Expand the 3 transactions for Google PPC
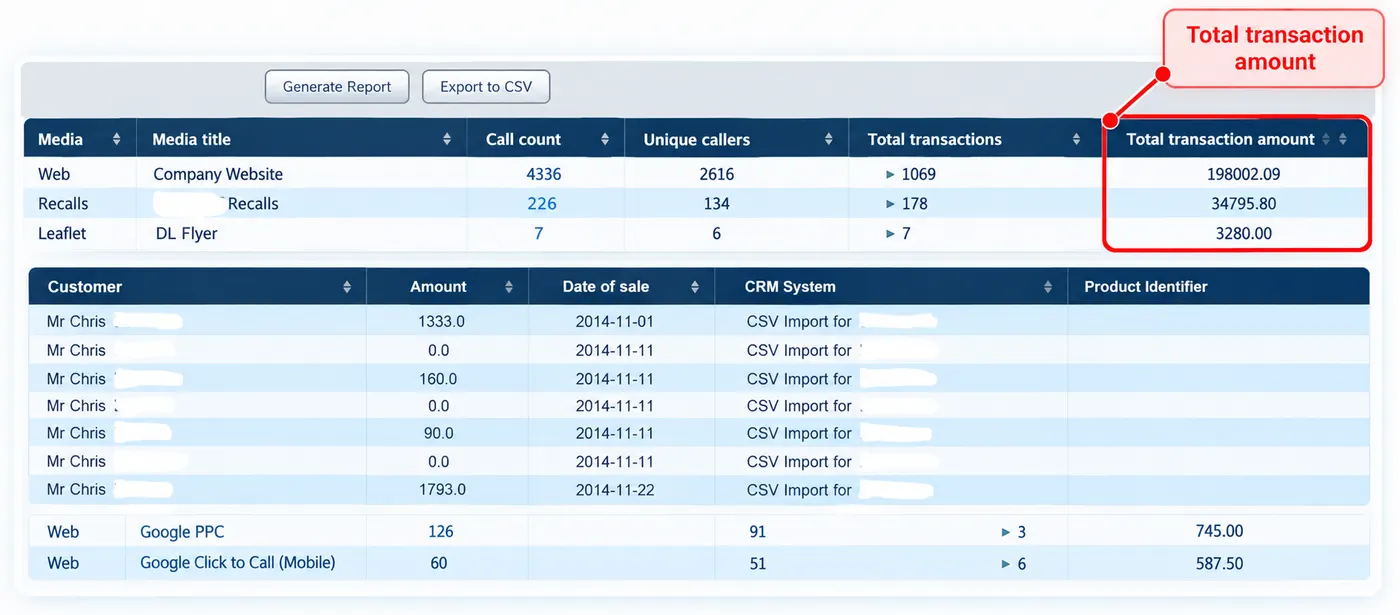1400x615 pixels. coord(1007,533)
